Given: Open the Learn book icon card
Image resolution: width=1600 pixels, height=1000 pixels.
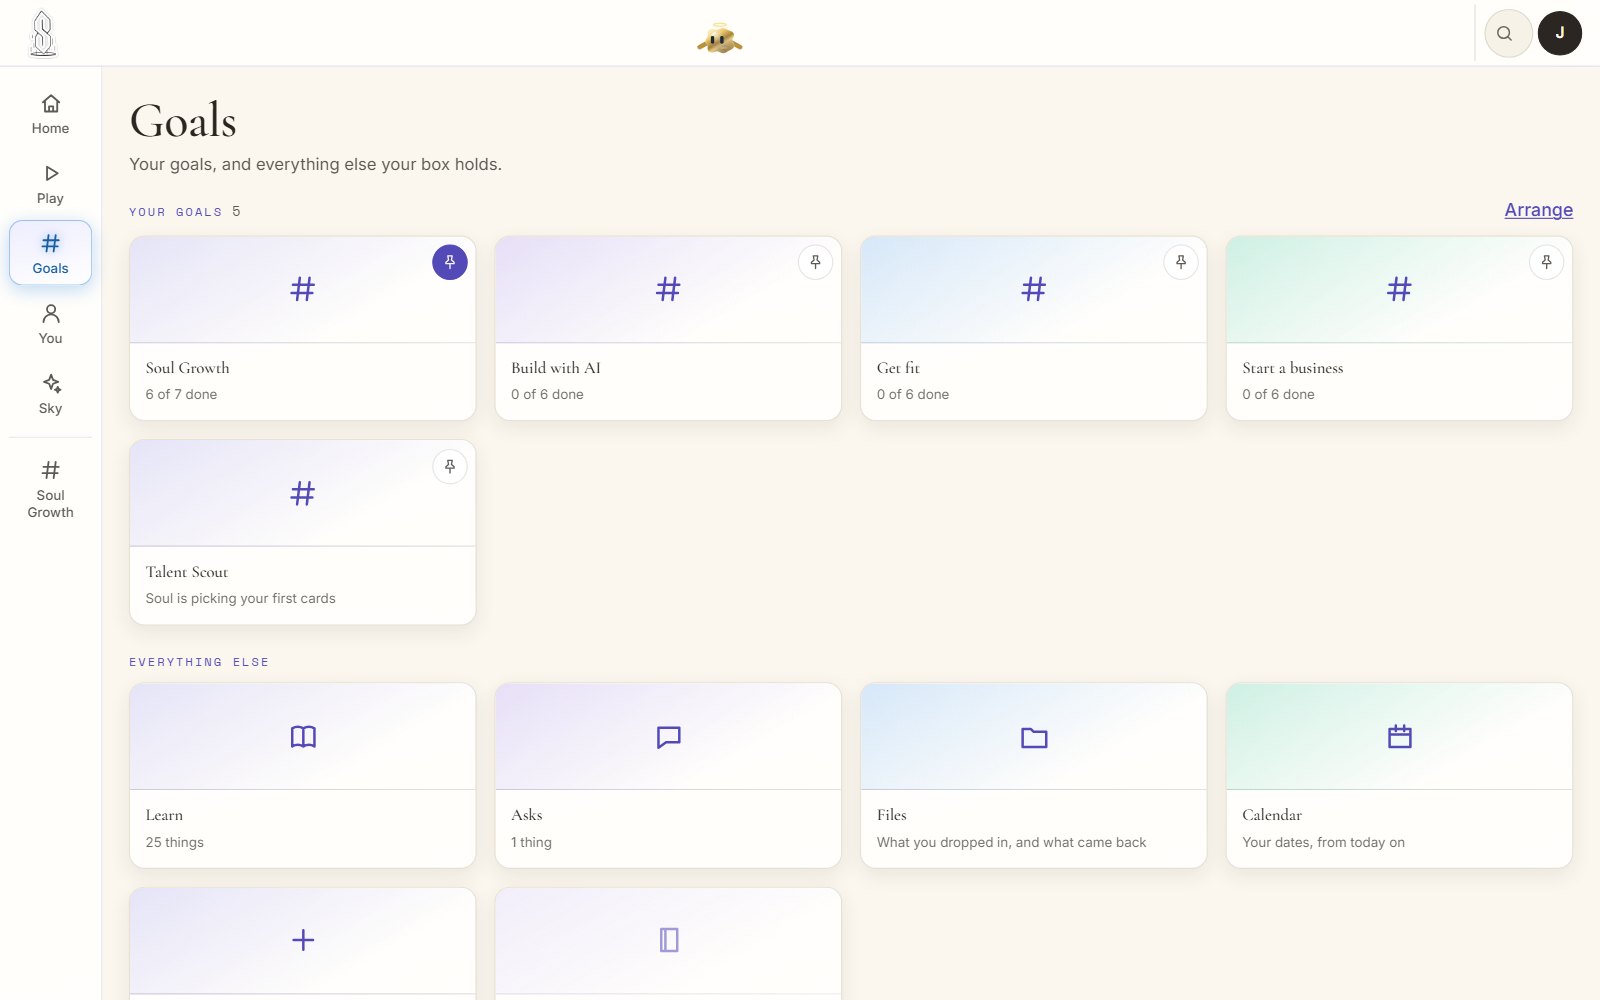Looking at the screenshot, I should click(303, 737).
